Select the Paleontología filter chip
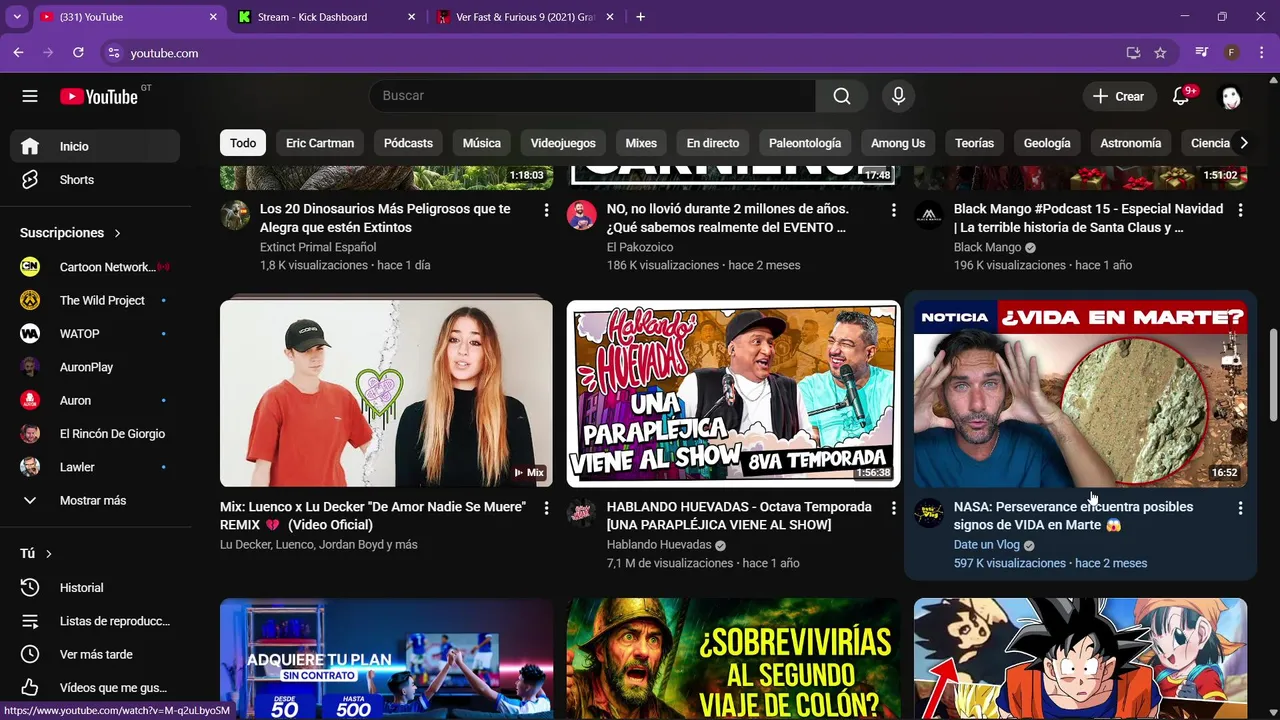 pyautogui.click(x=805, y=143)
